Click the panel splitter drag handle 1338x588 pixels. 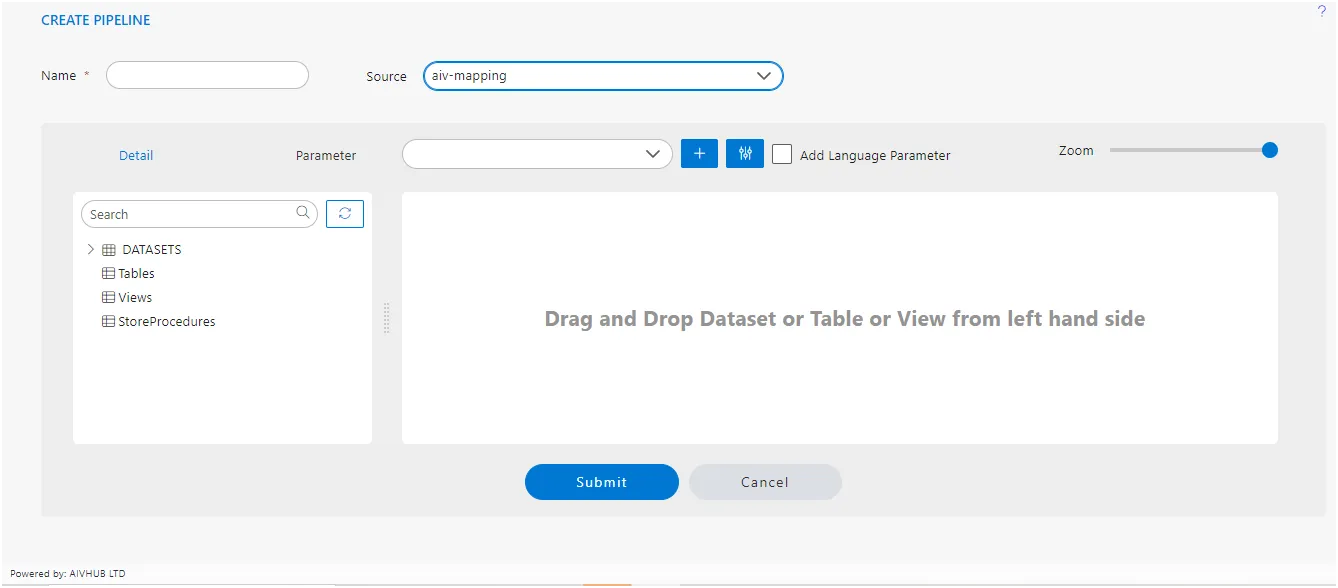(x=387, y=318)
